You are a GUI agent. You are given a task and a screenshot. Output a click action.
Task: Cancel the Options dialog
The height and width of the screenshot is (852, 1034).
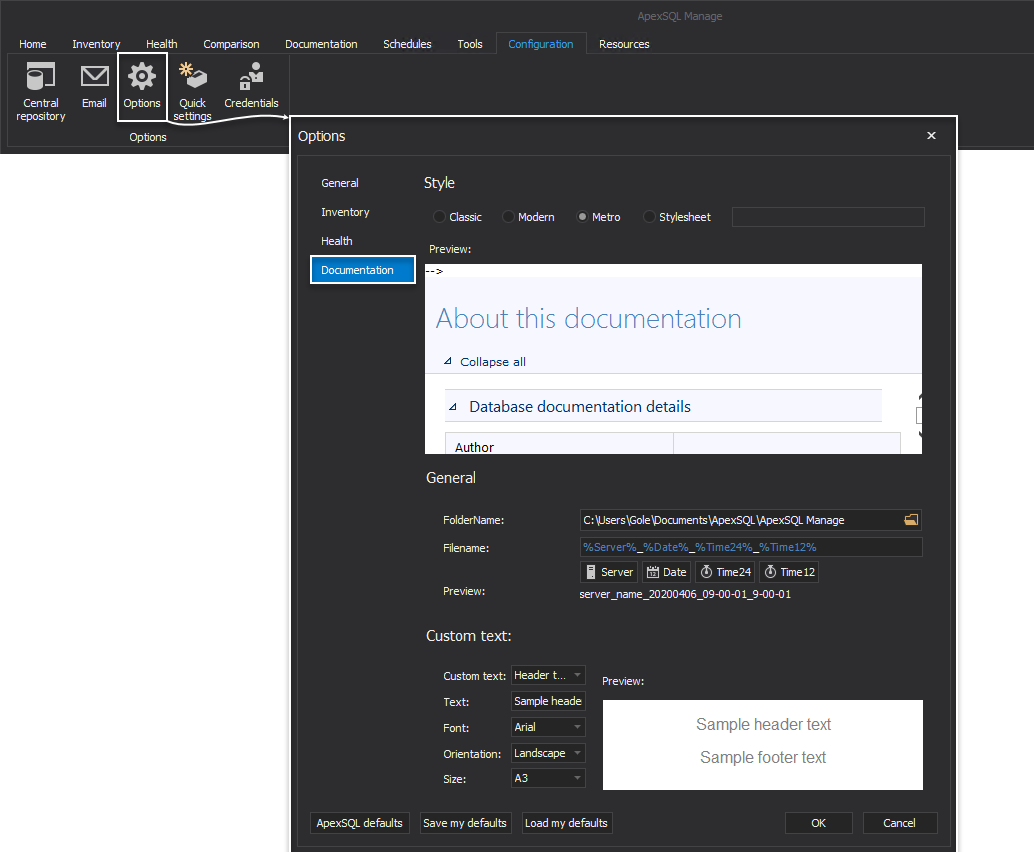point(899,823)
